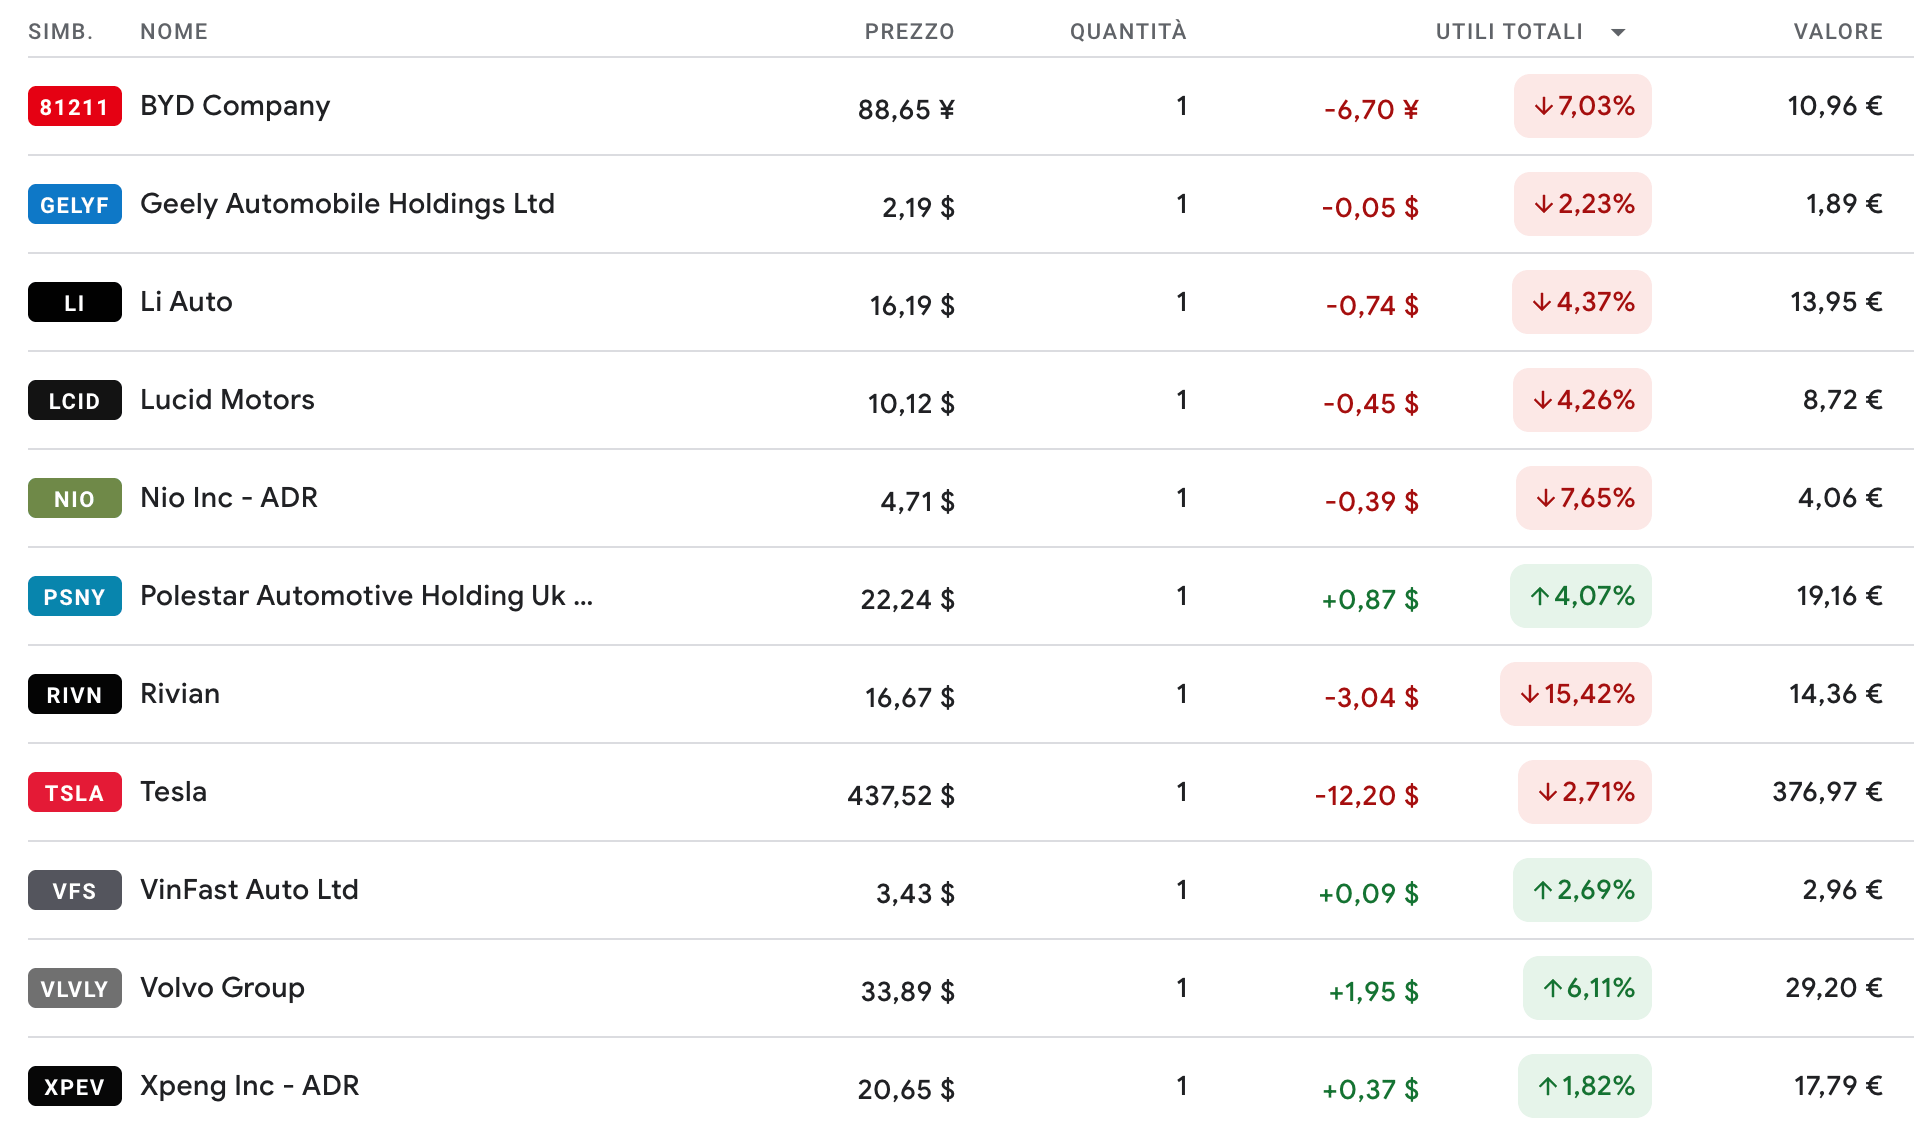The height and width of the screenshot is (1126, 1914).
Task: Open VinFast Auto Ltd
Action: 249,890
